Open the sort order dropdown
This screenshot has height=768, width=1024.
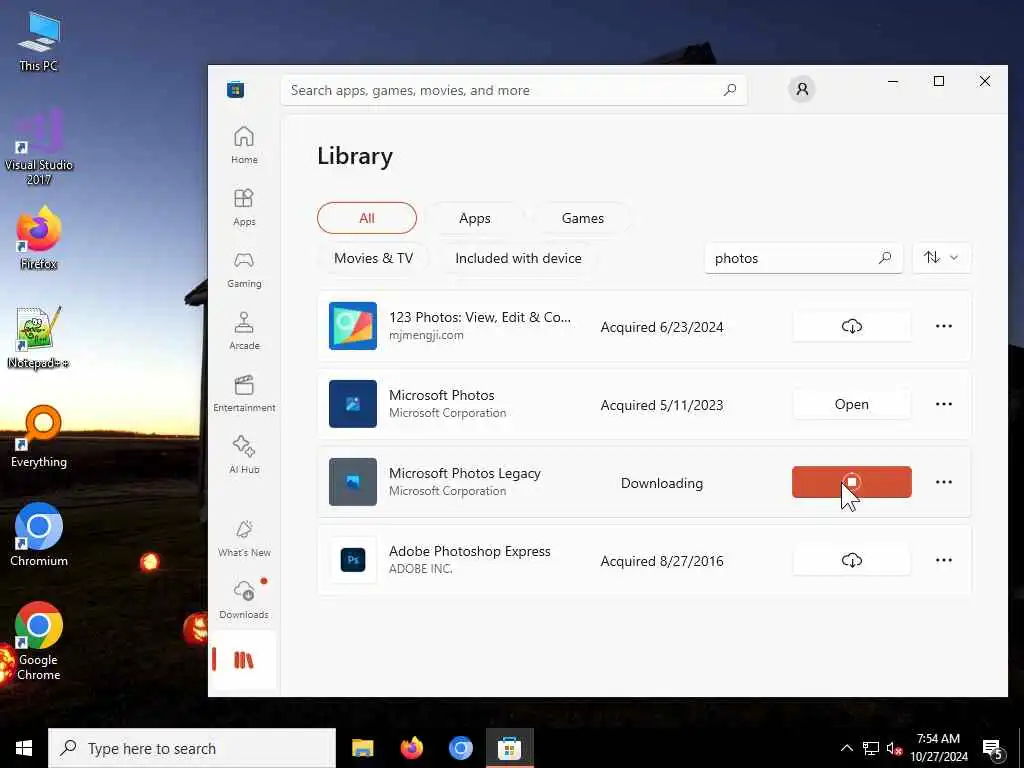coord(941,258)
